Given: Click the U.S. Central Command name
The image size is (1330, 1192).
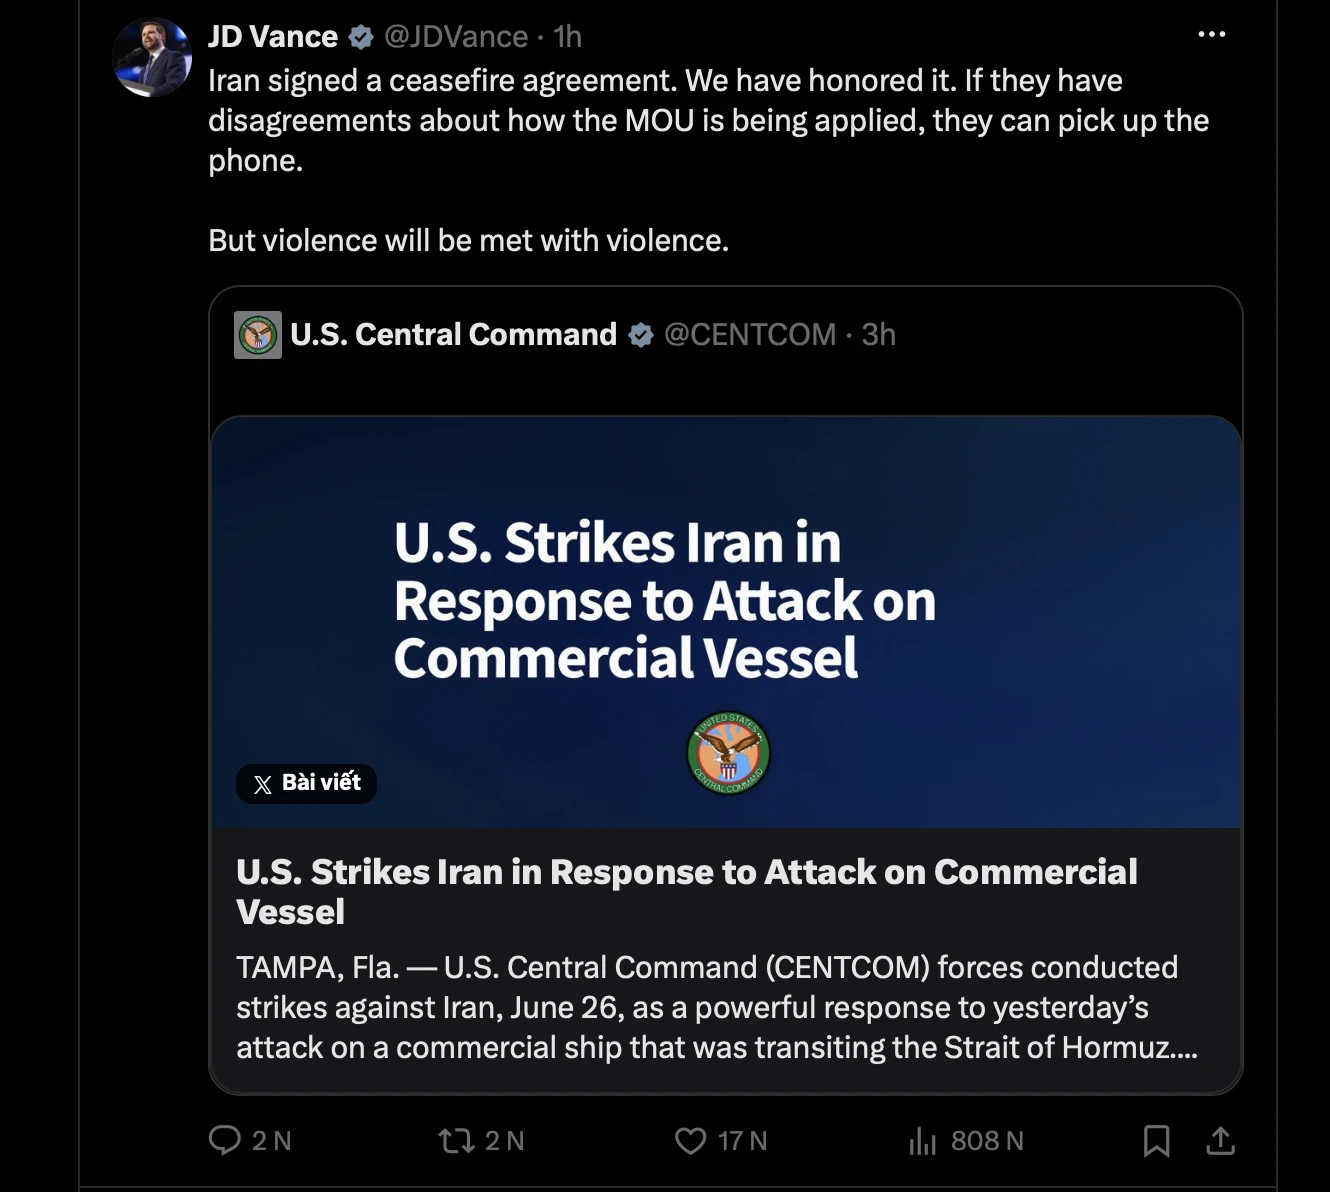Looking at the screenshot, I should (453, 334).
